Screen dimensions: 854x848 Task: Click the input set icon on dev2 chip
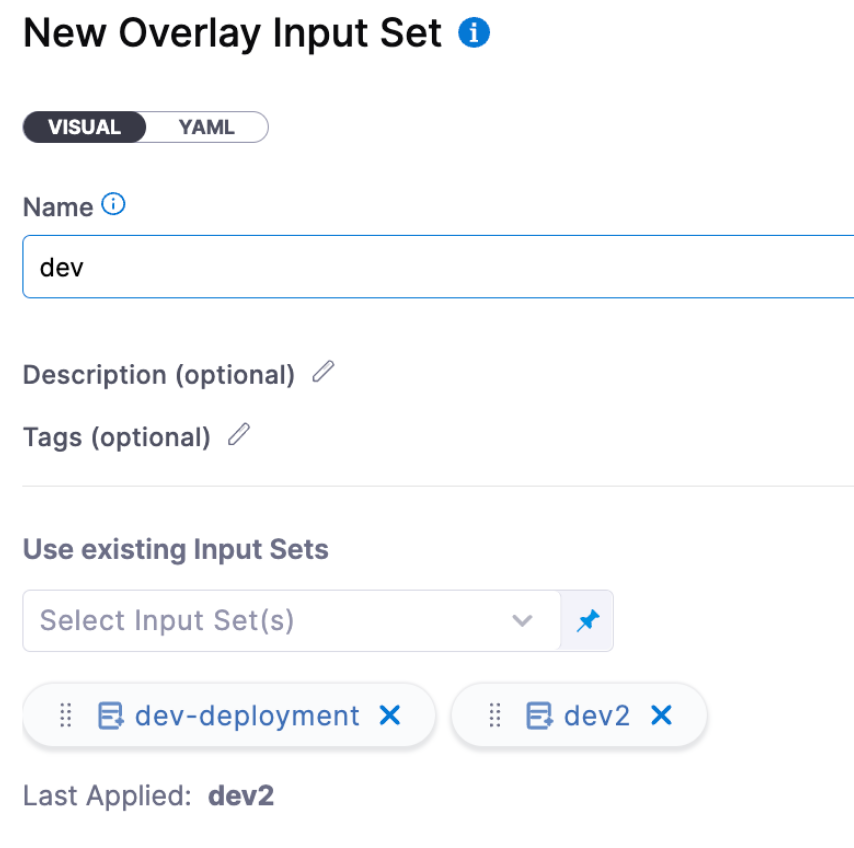coord(539,716)
